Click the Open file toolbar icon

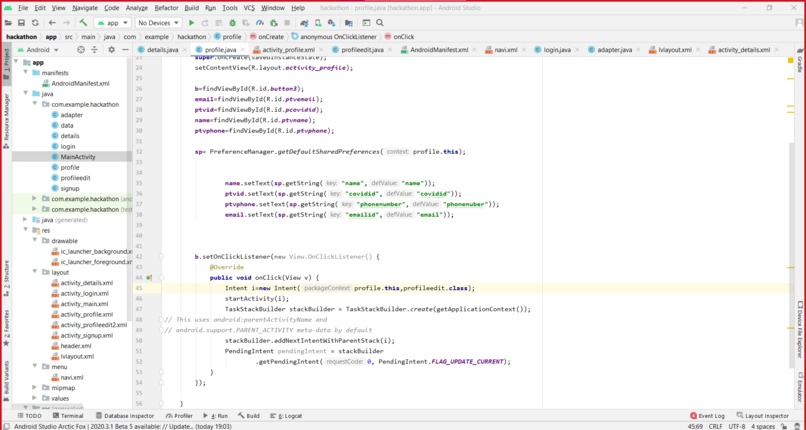pyautogui.click(x=8, y=23)
